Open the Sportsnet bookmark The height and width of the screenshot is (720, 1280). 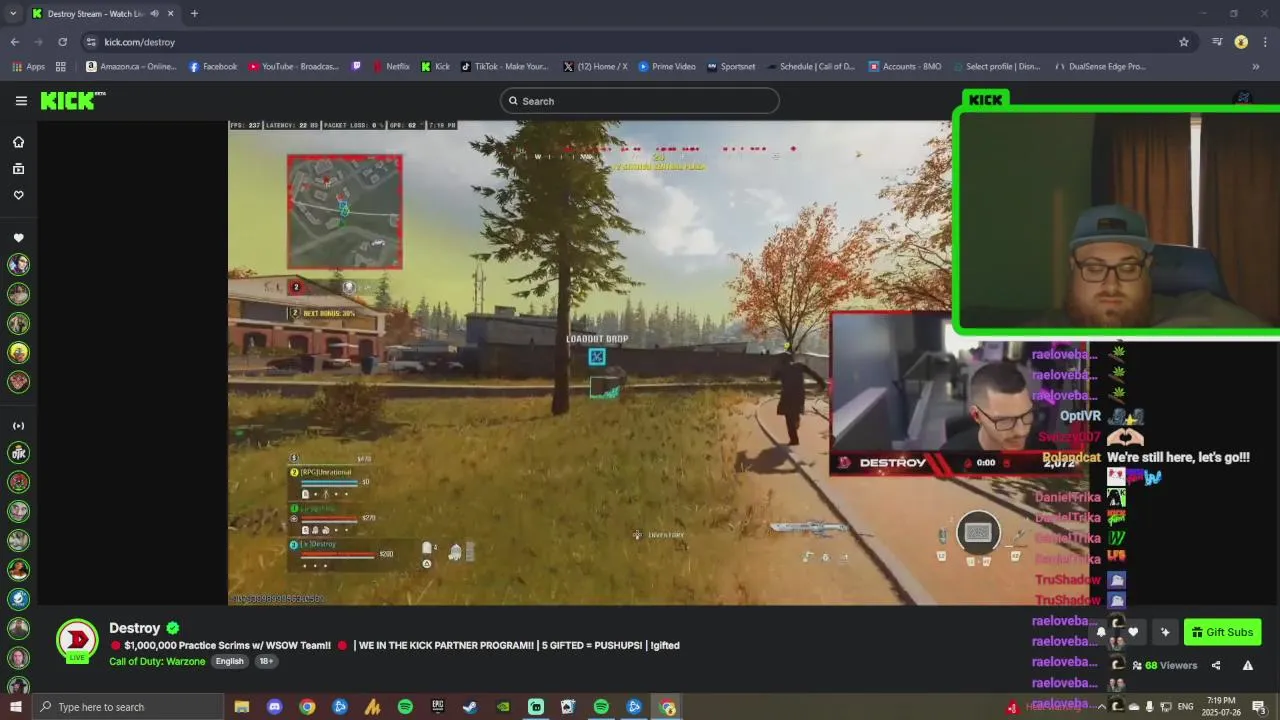coord(731,67)
